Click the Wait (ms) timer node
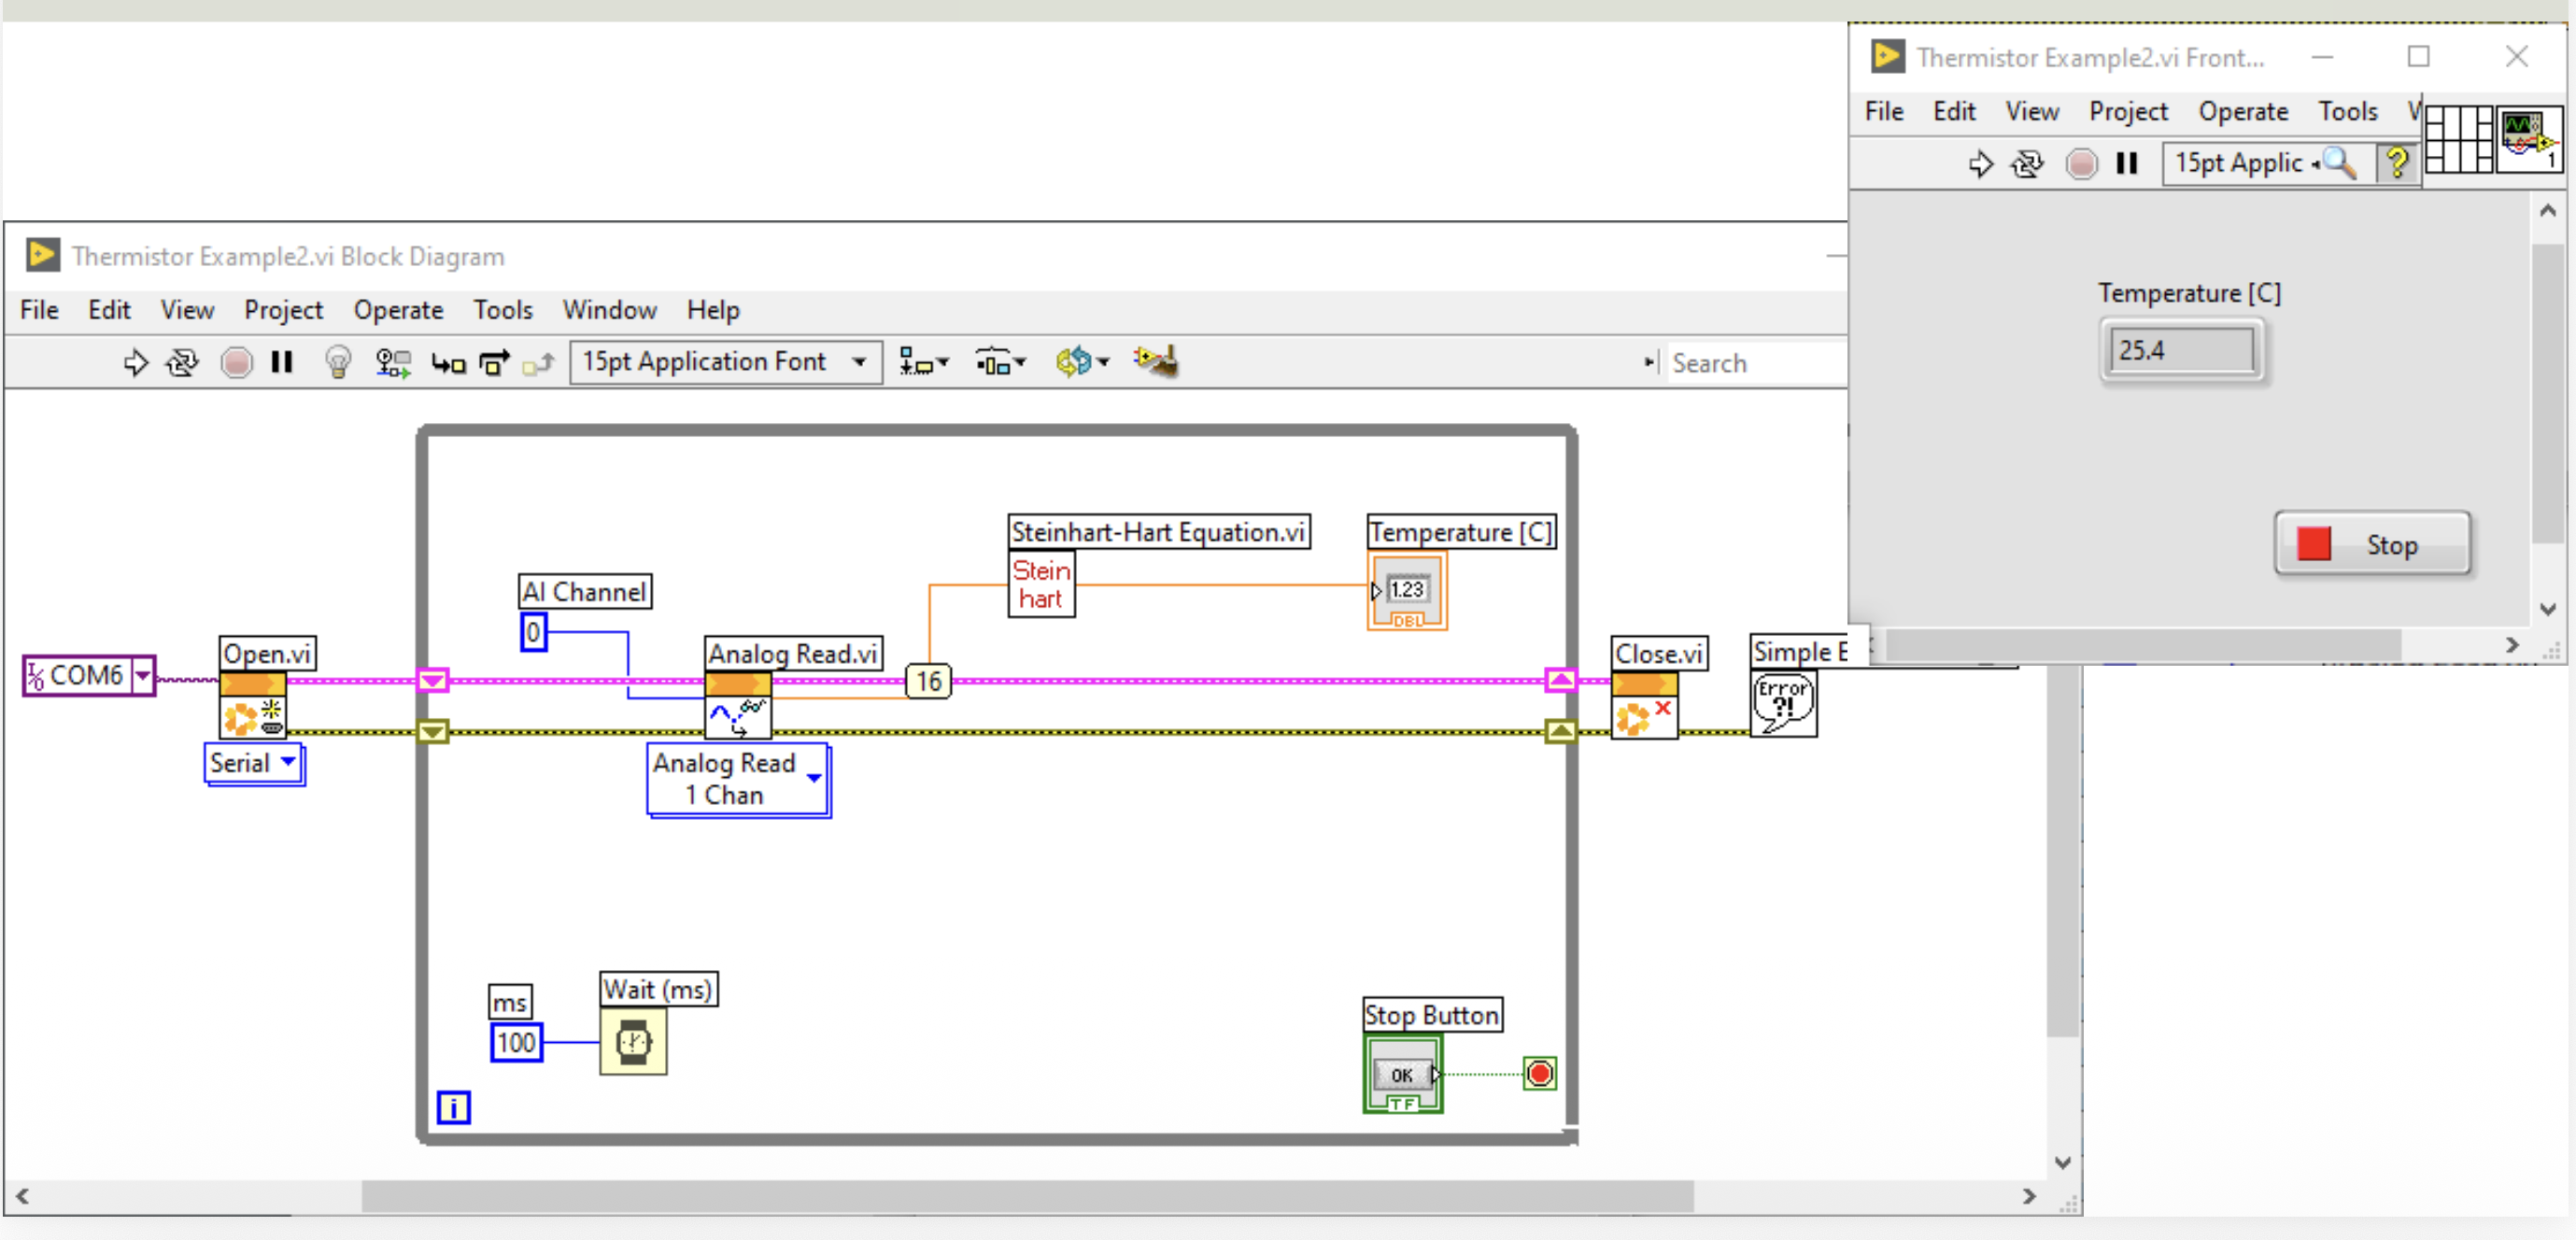The image size is (2576, 1240). click(633, 1041)
